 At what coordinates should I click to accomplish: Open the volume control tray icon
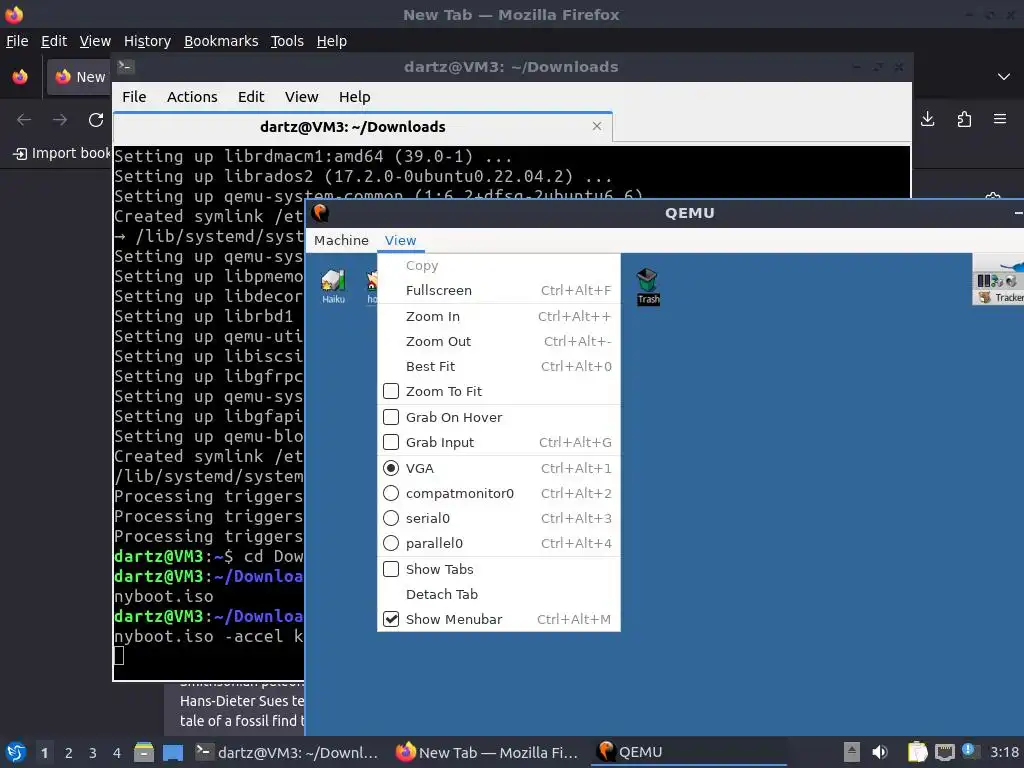(x=880, y=752)
